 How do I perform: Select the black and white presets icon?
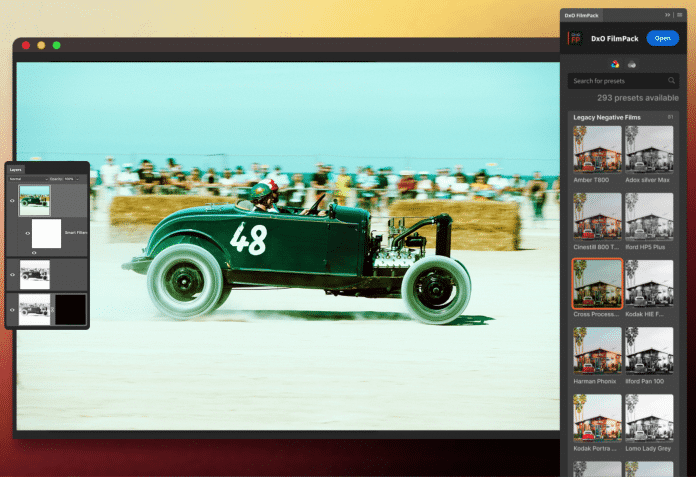point(631,64)
